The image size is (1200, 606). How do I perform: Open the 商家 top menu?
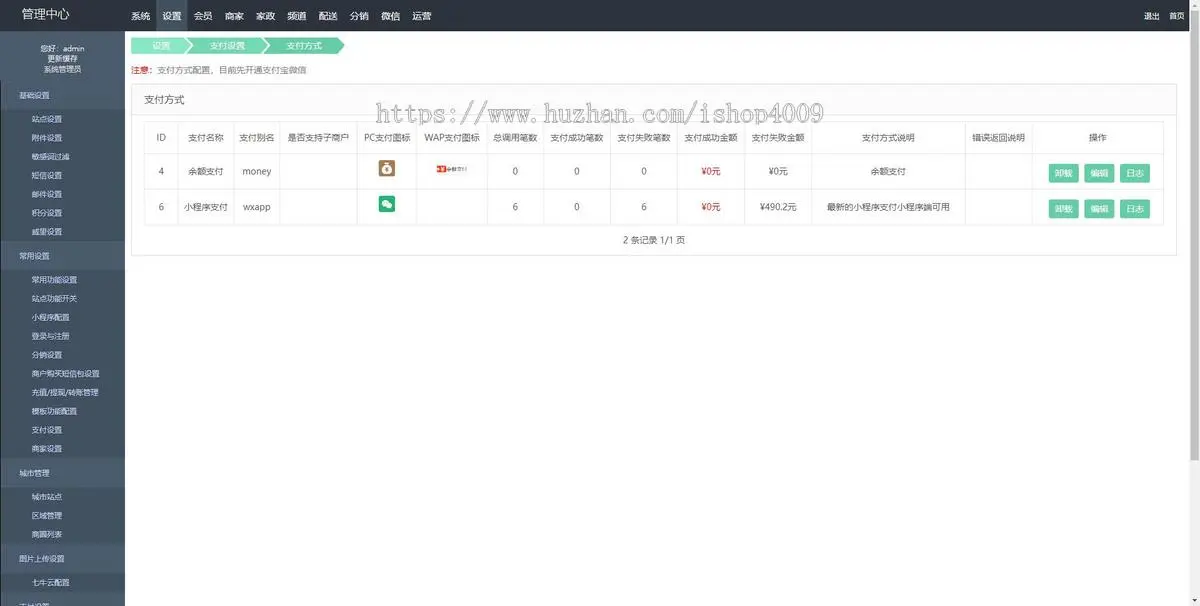234,16
